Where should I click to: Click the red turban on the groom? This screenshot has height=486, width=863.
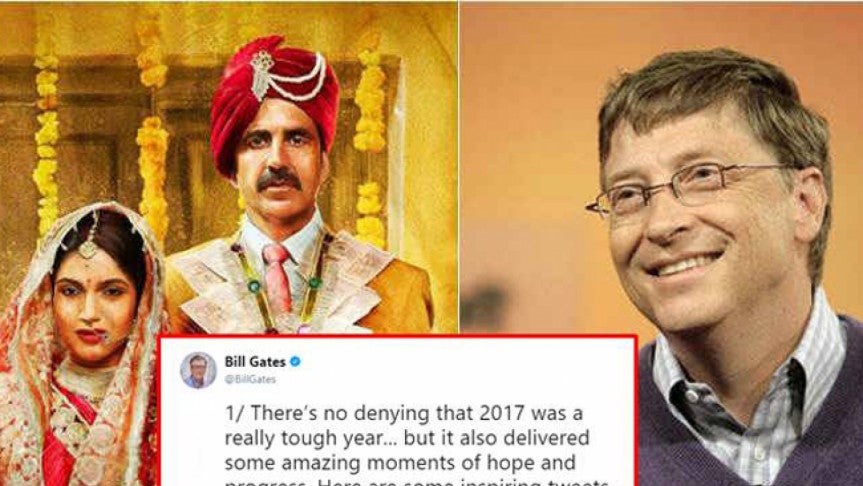[274, 99]
